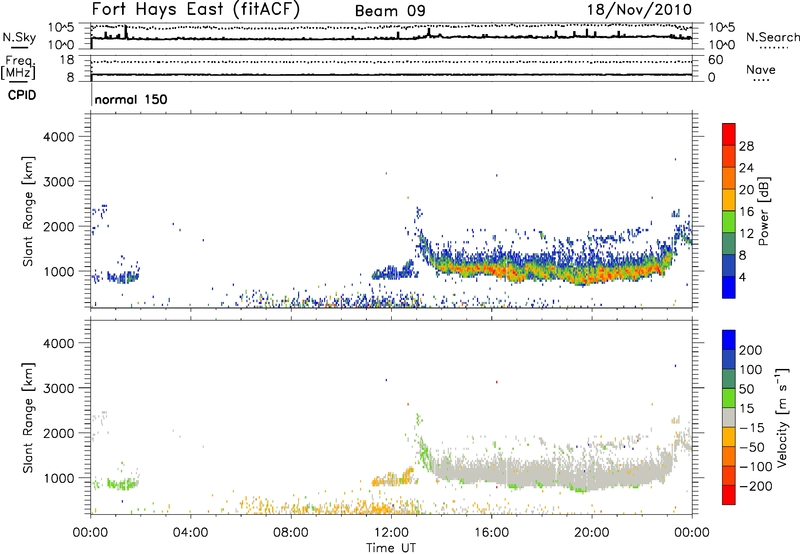The image size is (800, 554).
Task: Click the 50 label on the Velocity color bar
Action: click(747, 389)
